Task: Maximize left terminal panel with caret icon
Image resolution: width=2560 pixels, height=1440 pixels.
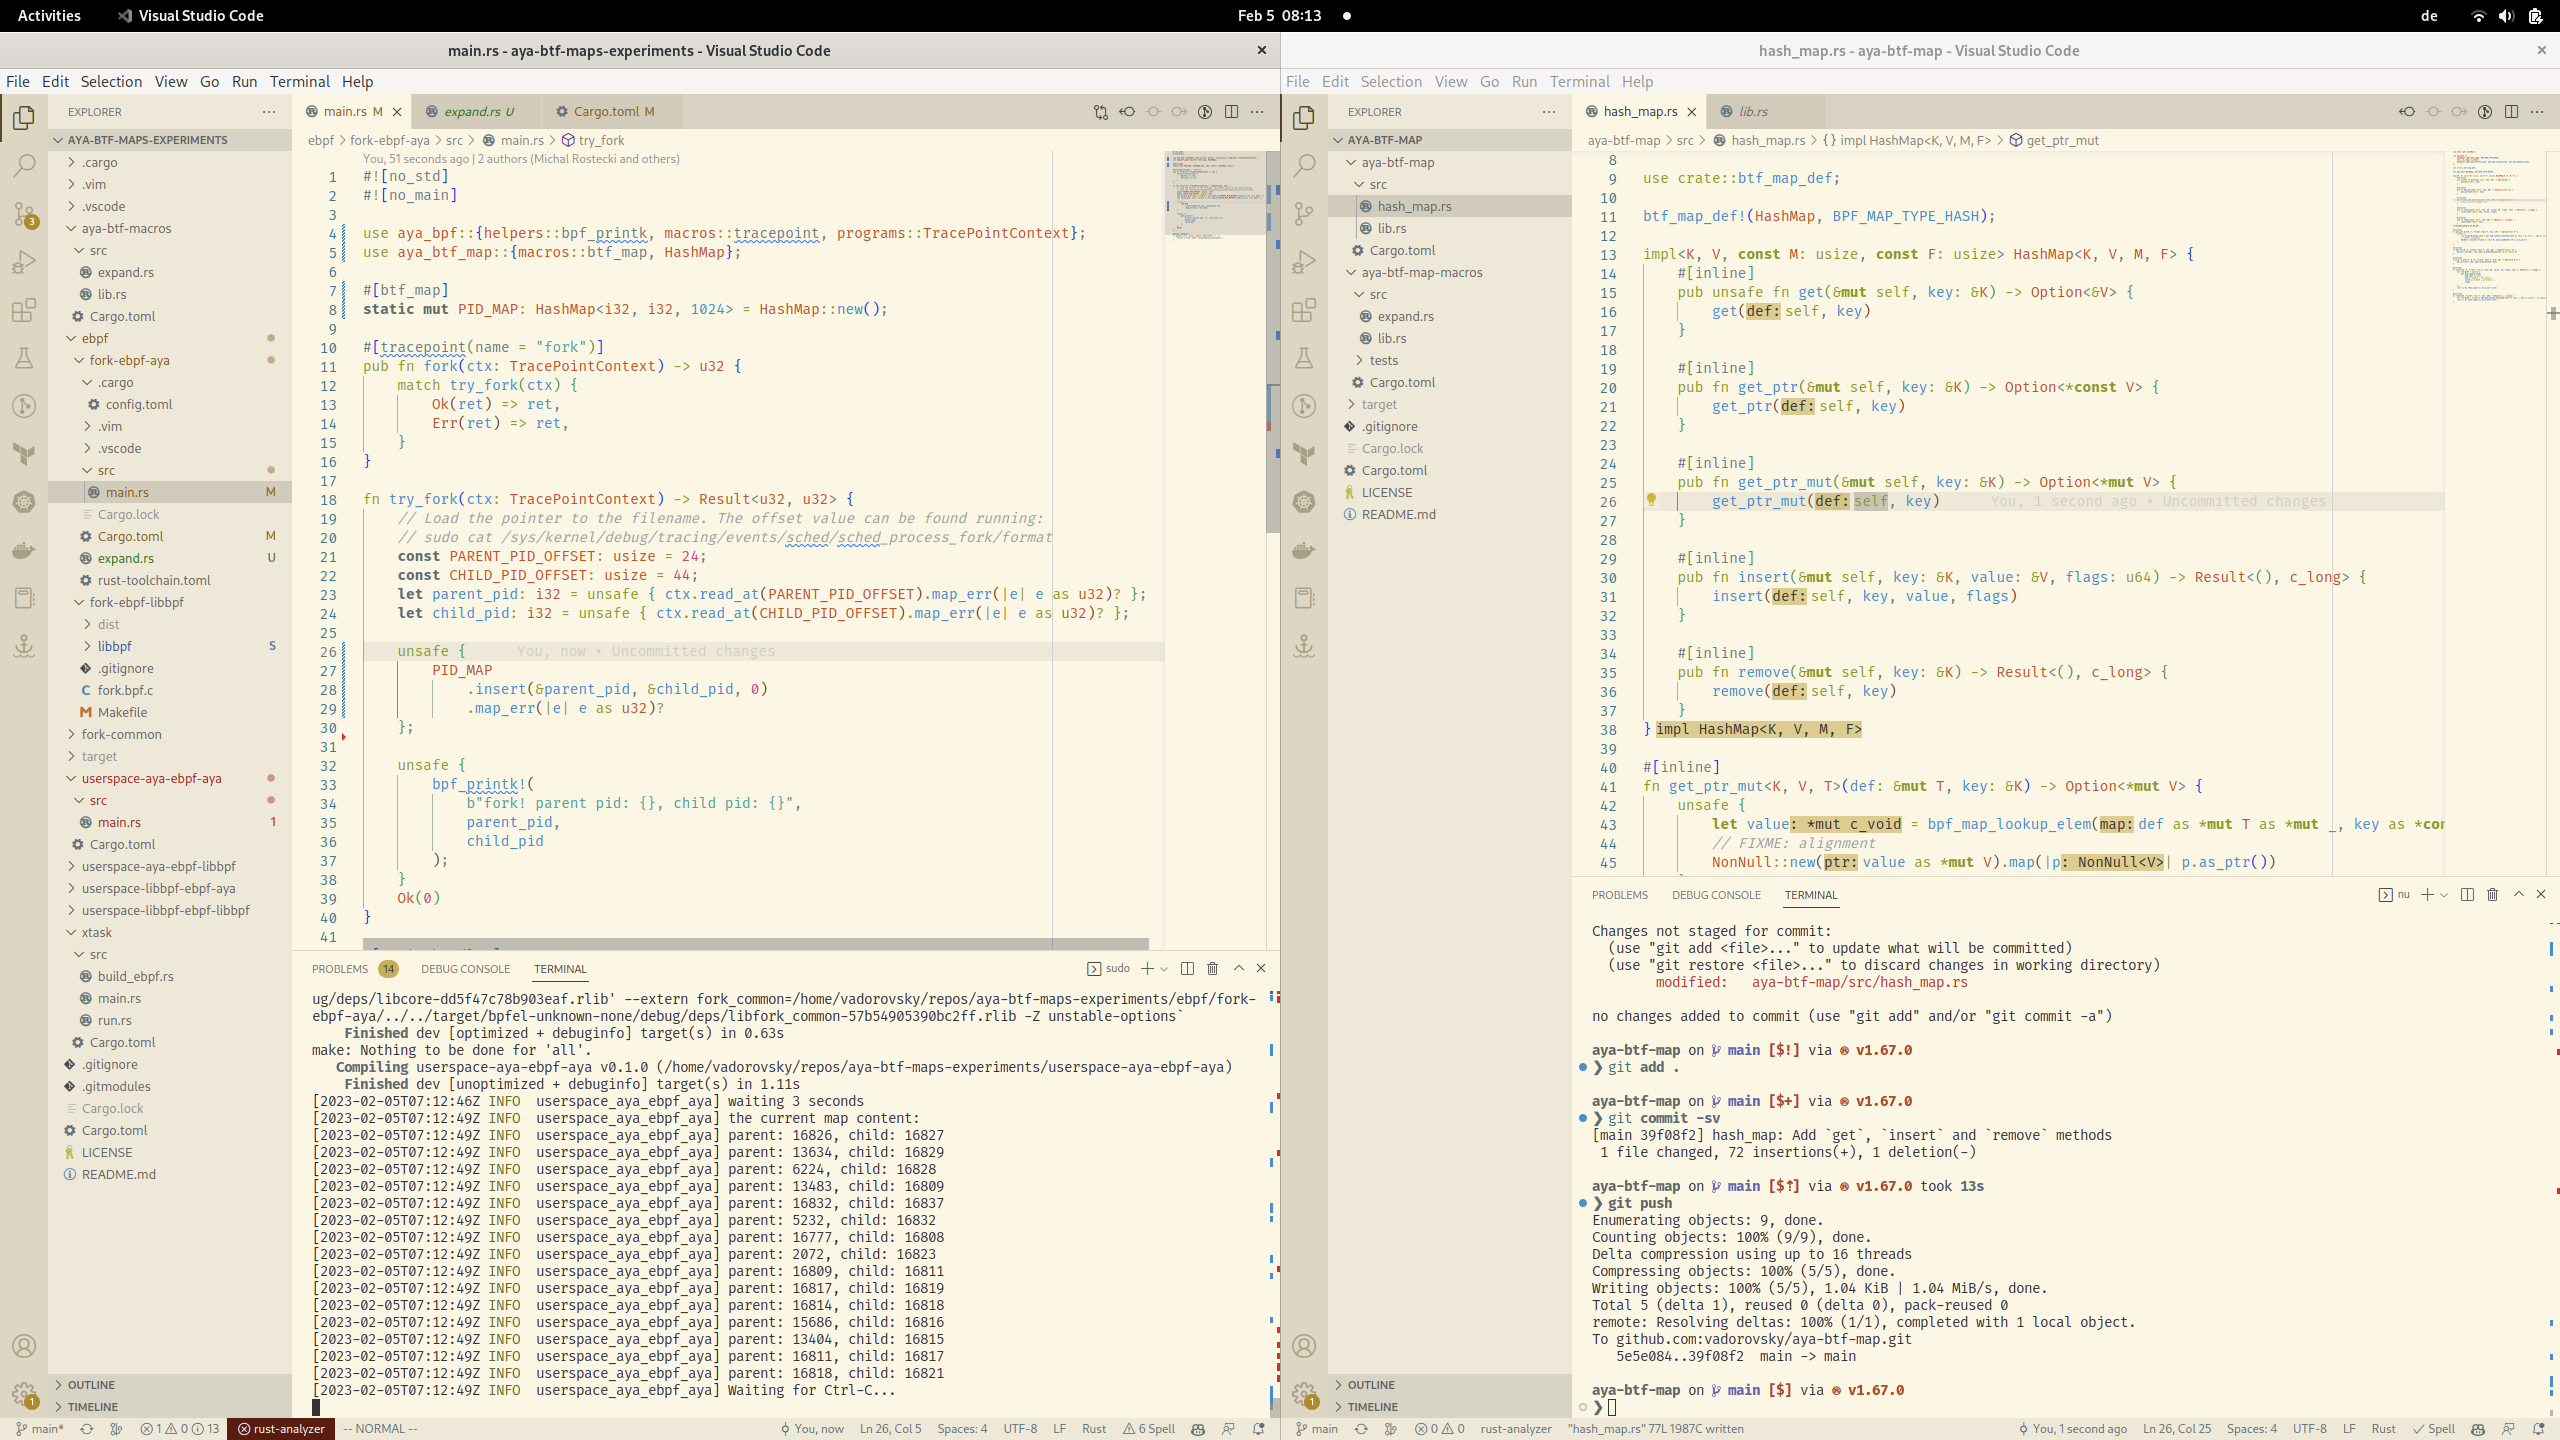Action: coord(1238,968)
